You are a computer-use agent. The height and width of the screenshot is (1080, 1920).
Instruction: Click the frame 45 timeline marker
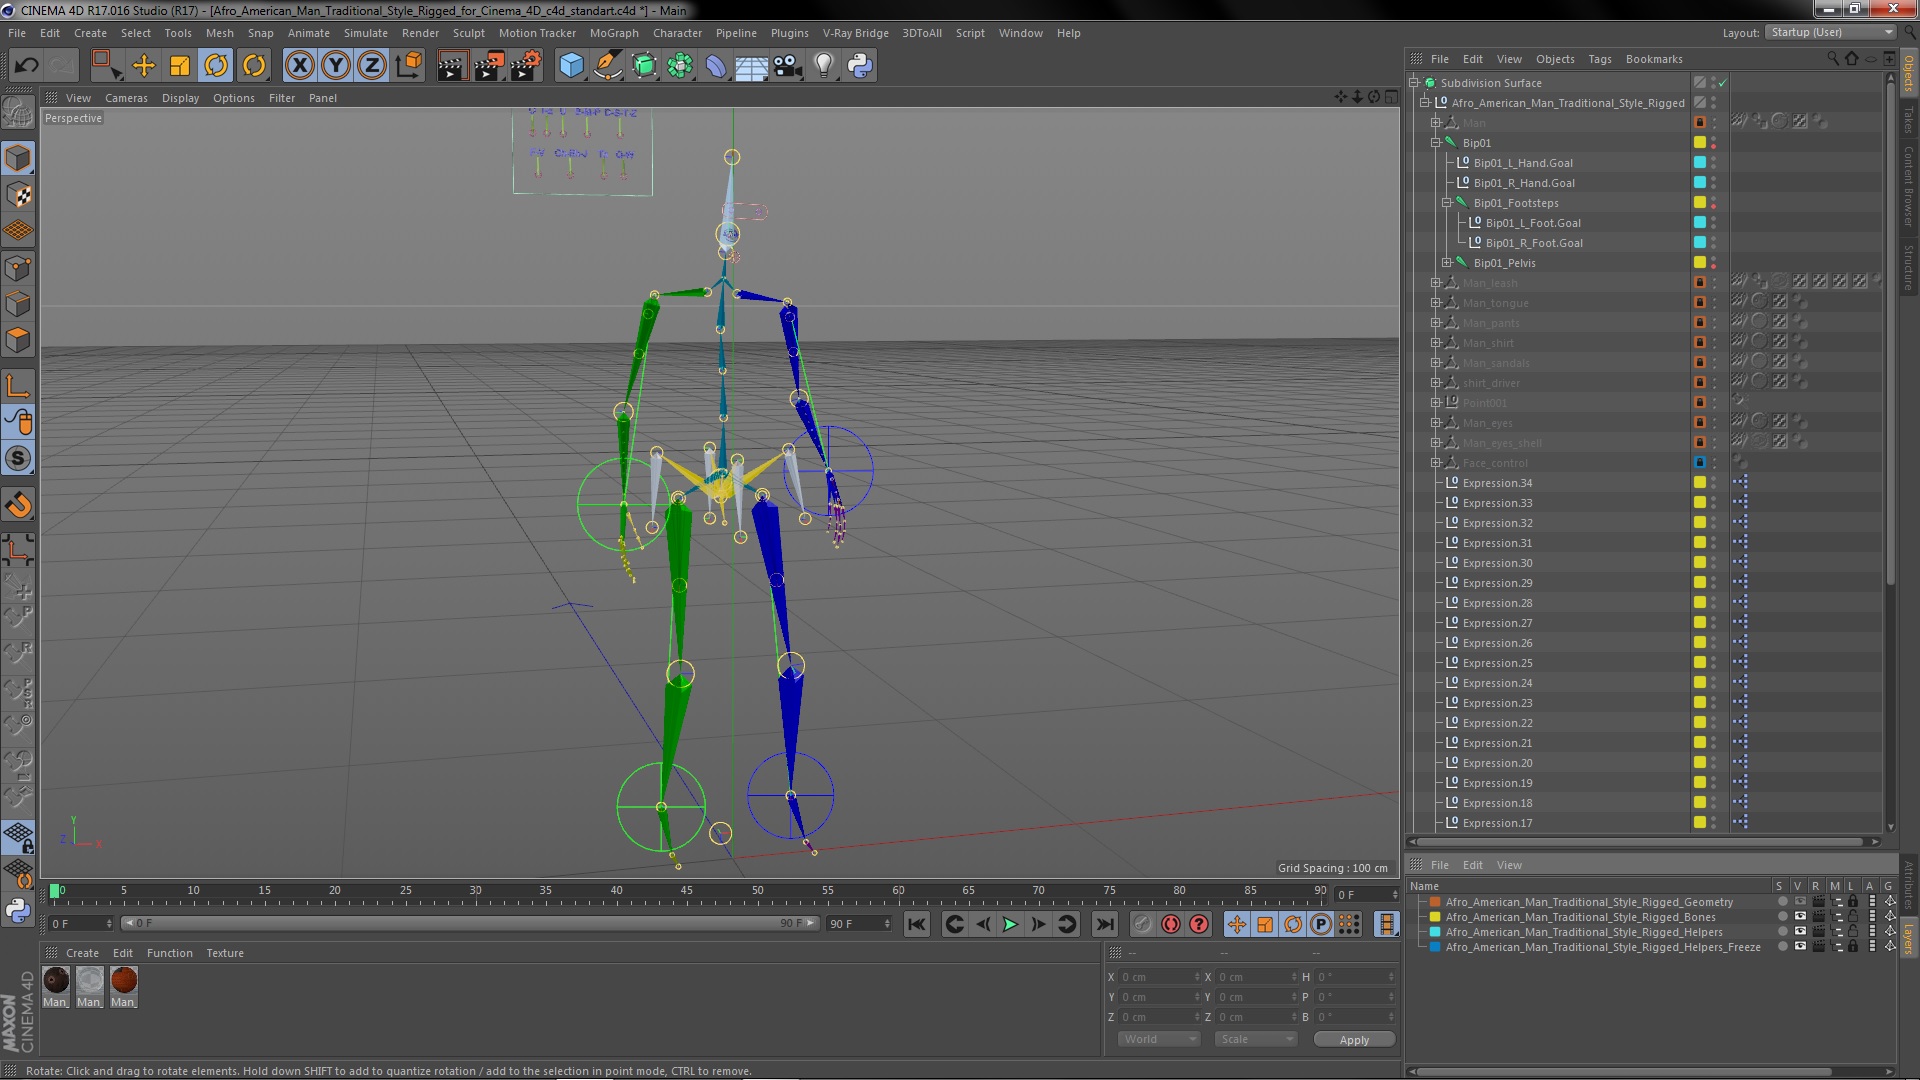686,890
